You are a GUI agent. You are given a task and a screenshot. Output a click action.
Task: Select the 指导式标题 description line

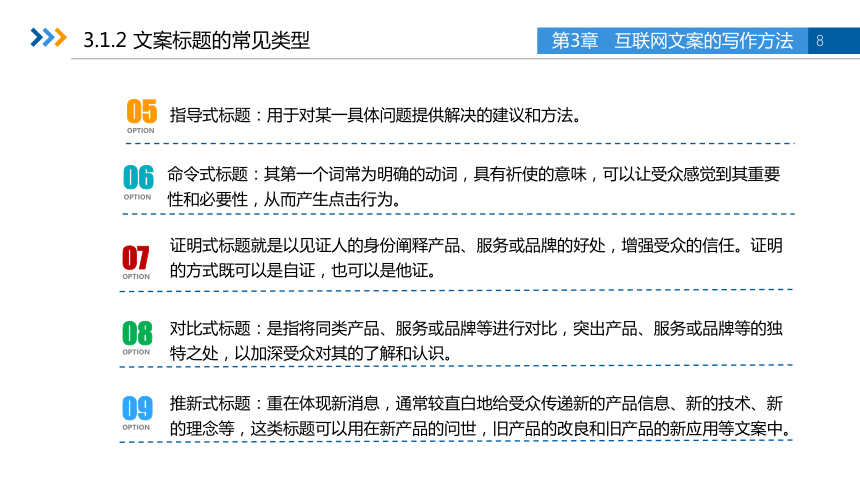[x=376, y=115]
